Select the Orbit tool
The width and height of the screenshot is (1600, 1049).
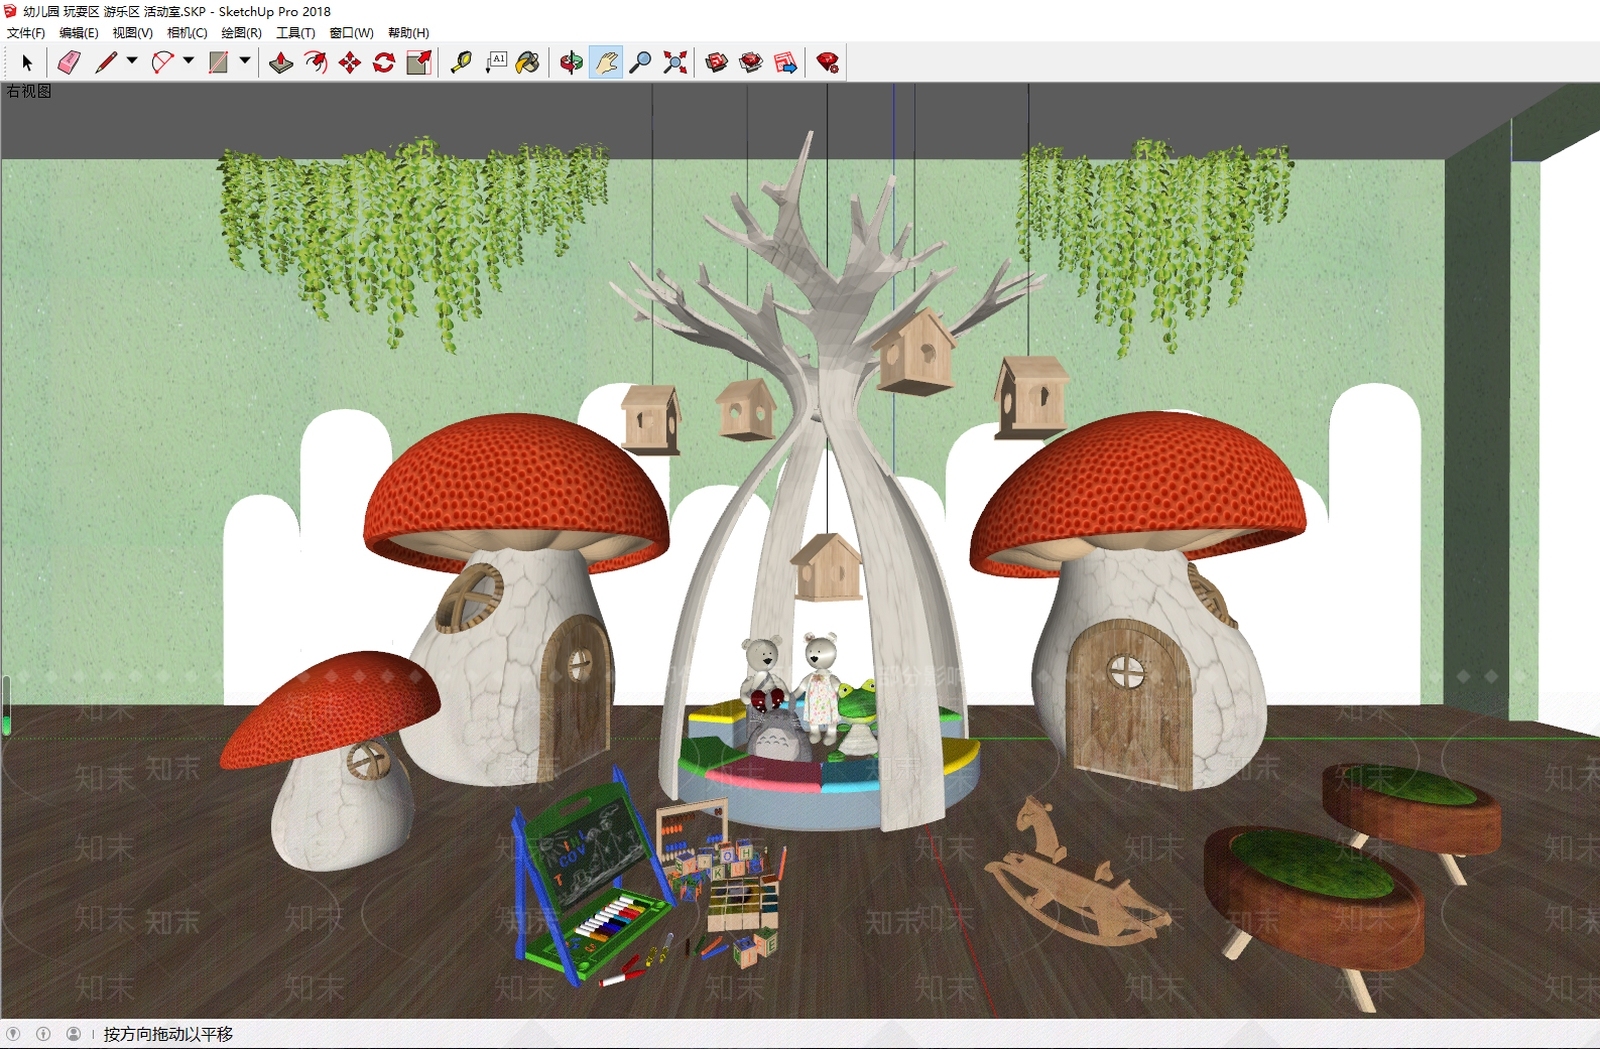click(x=571, y=63)
